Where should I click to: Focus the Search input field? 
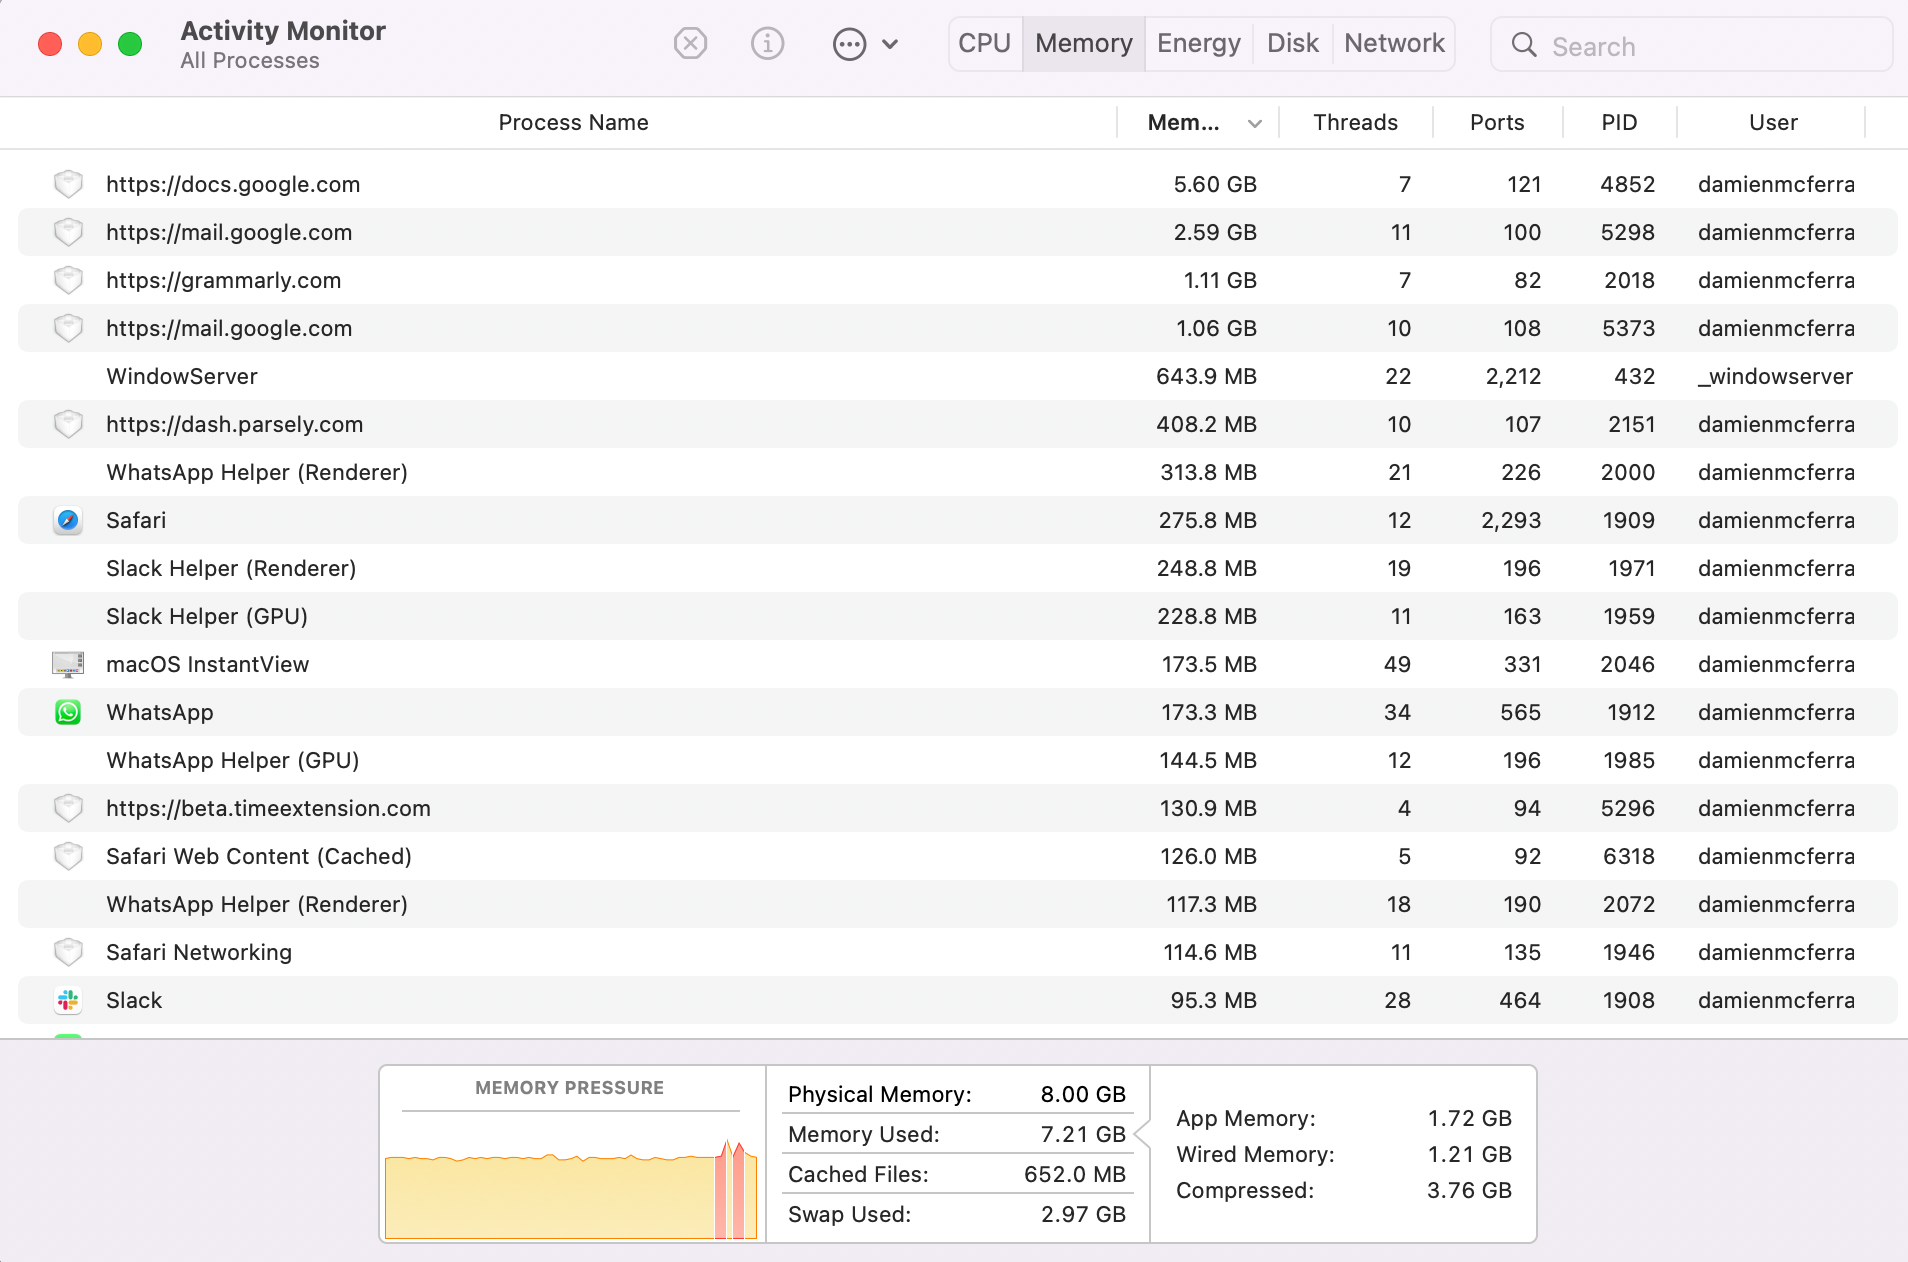(x=1691, y=45)
